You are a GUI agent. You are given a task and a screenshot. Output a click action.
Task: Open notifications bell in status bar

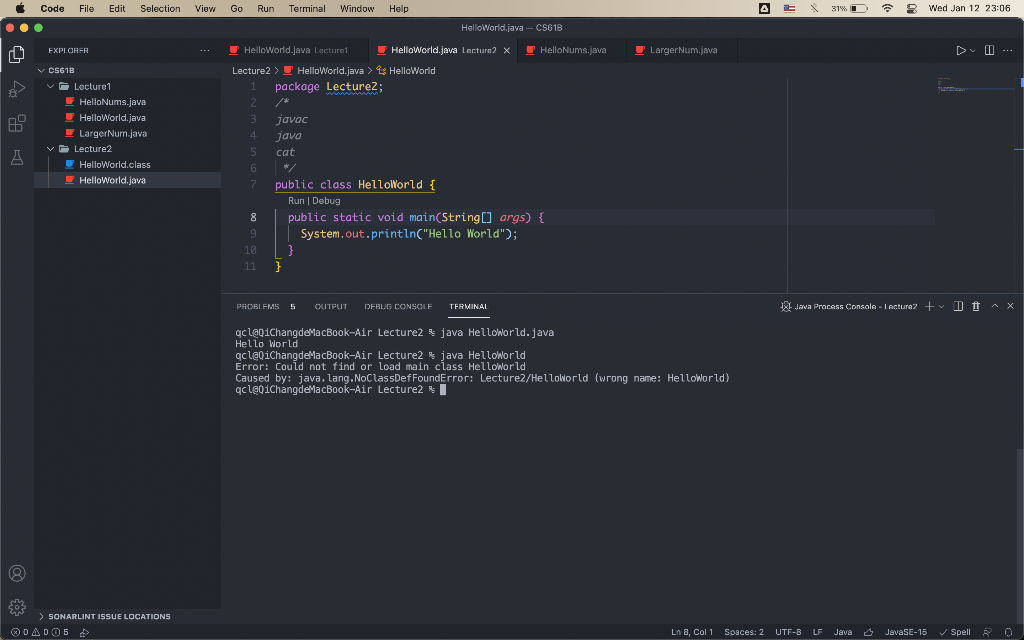(1008, 632)
